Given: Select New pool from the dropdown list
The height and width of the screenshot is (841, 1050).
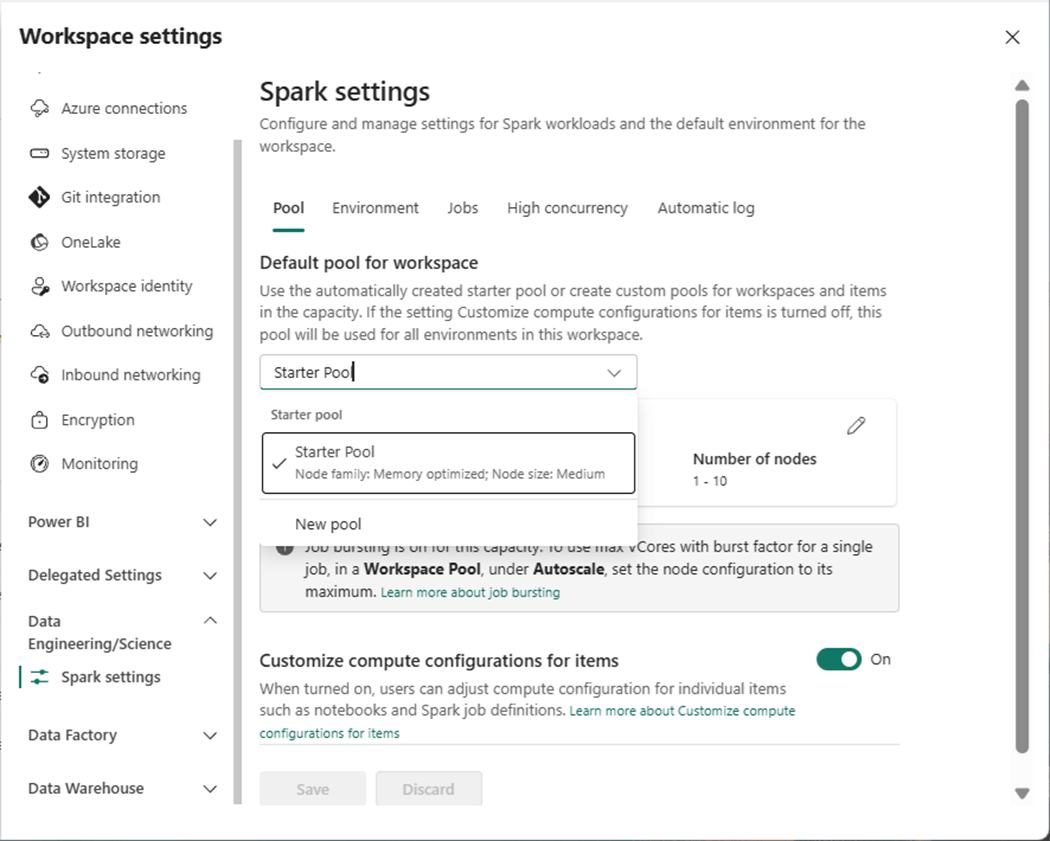Looking at the screenshot, I should click(328, 524).
